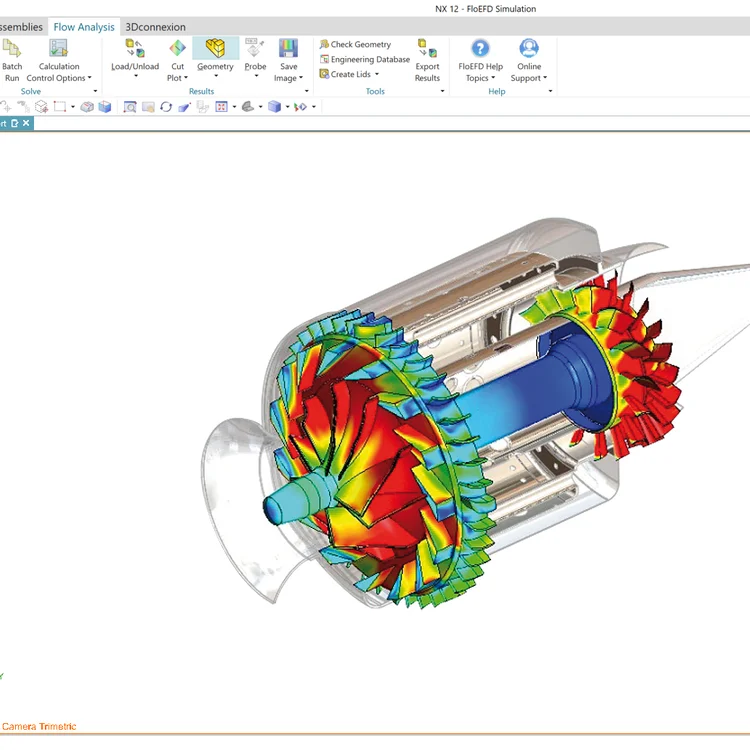
Task: Click the popout icon on part tab
Action: click(15, 123)
